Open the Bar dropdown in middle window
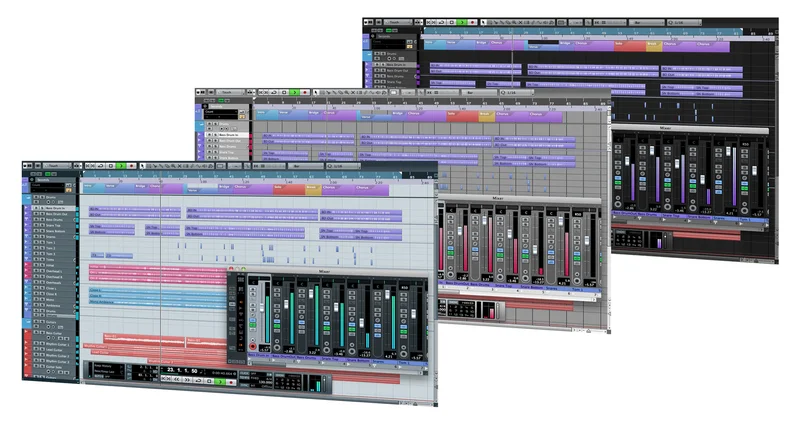The height and width of the screenshot is (426, 800). pyautogui.click(x=479, y=92)
